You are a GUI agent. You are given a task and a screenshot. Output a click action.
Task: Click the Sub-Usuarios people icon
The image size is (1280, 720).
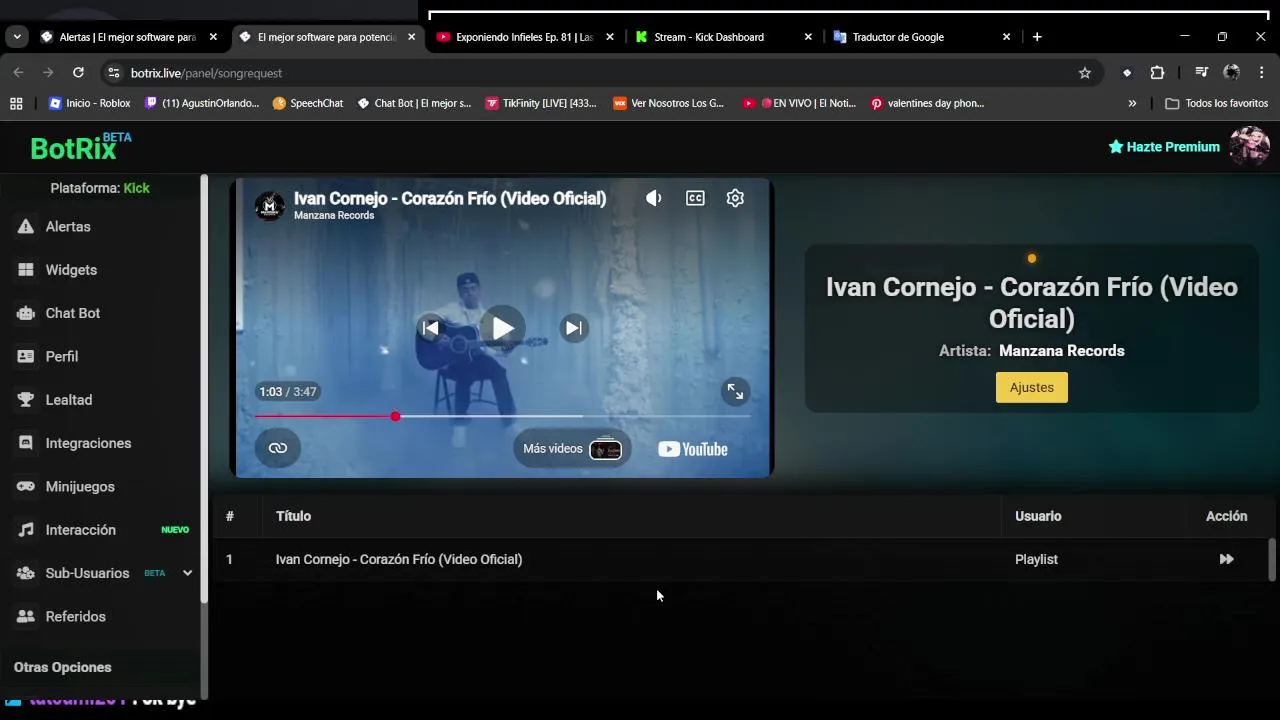point(26,573)
